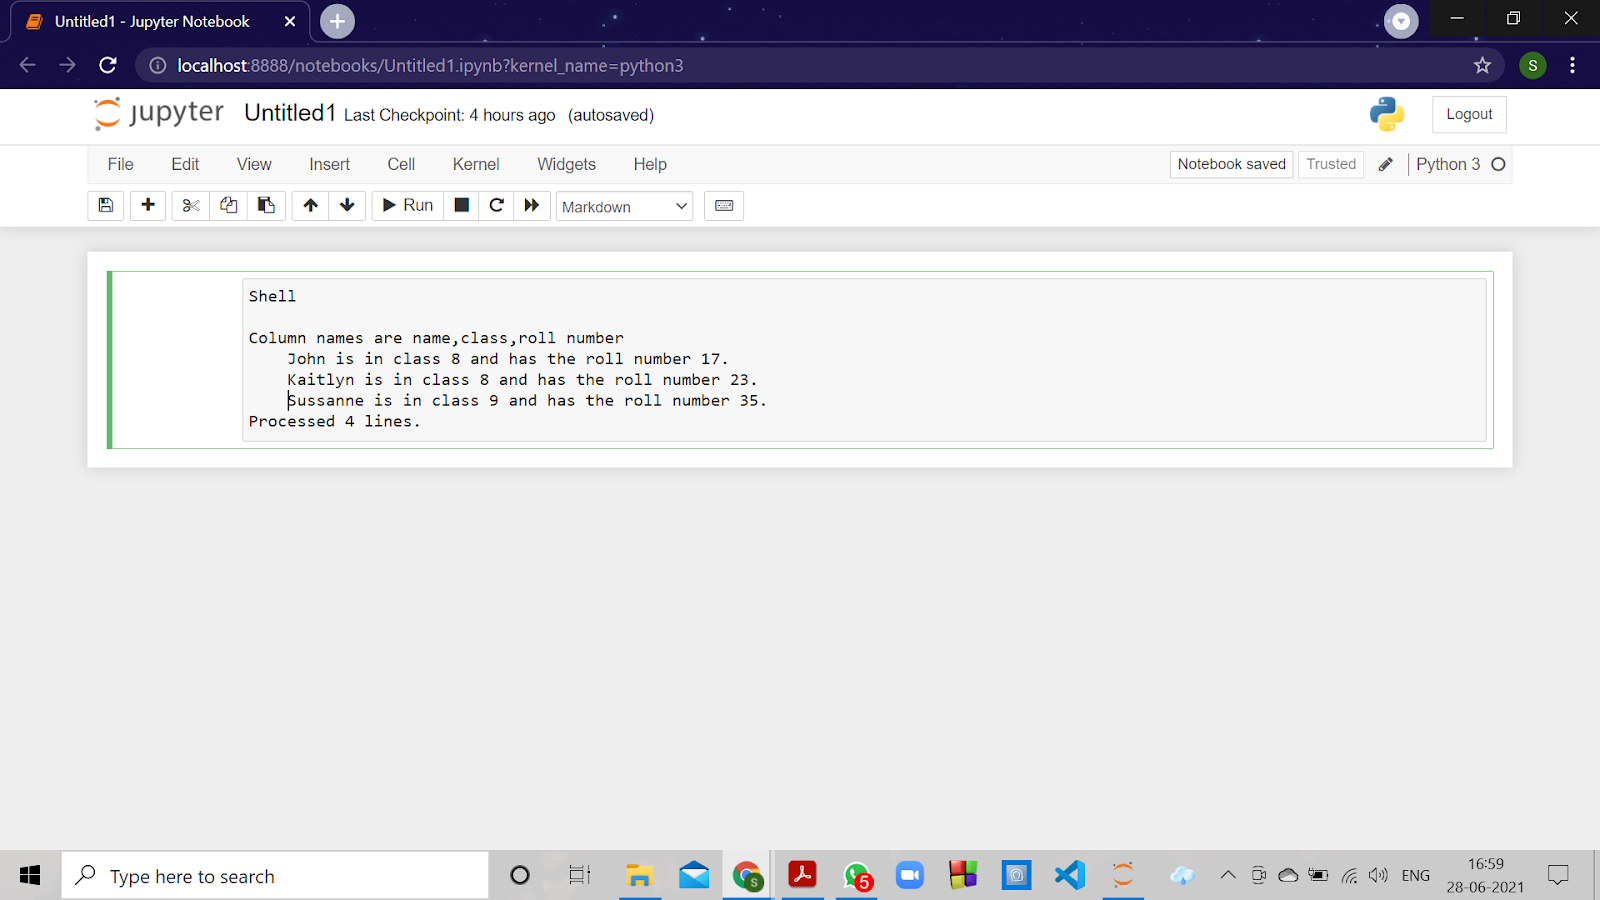Click inside the markdown cell on 'Shell' line
The image size is (1600, 900).
(x=272, y=296)
